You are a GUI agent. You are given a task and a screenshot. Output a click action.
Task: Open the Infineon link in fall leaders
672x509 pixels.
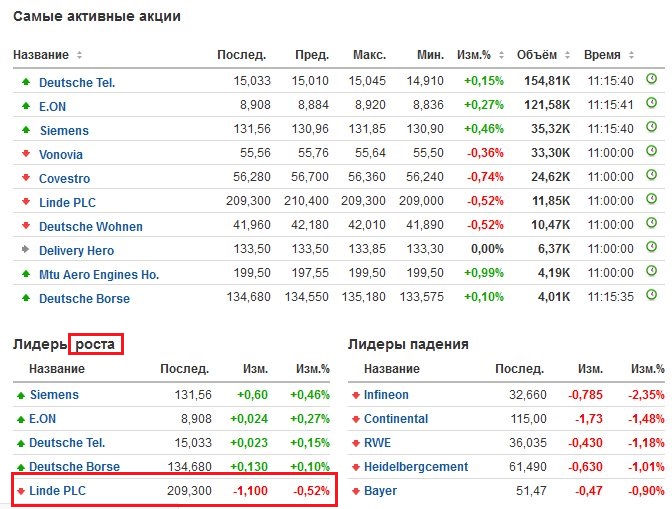coord(386,395)
